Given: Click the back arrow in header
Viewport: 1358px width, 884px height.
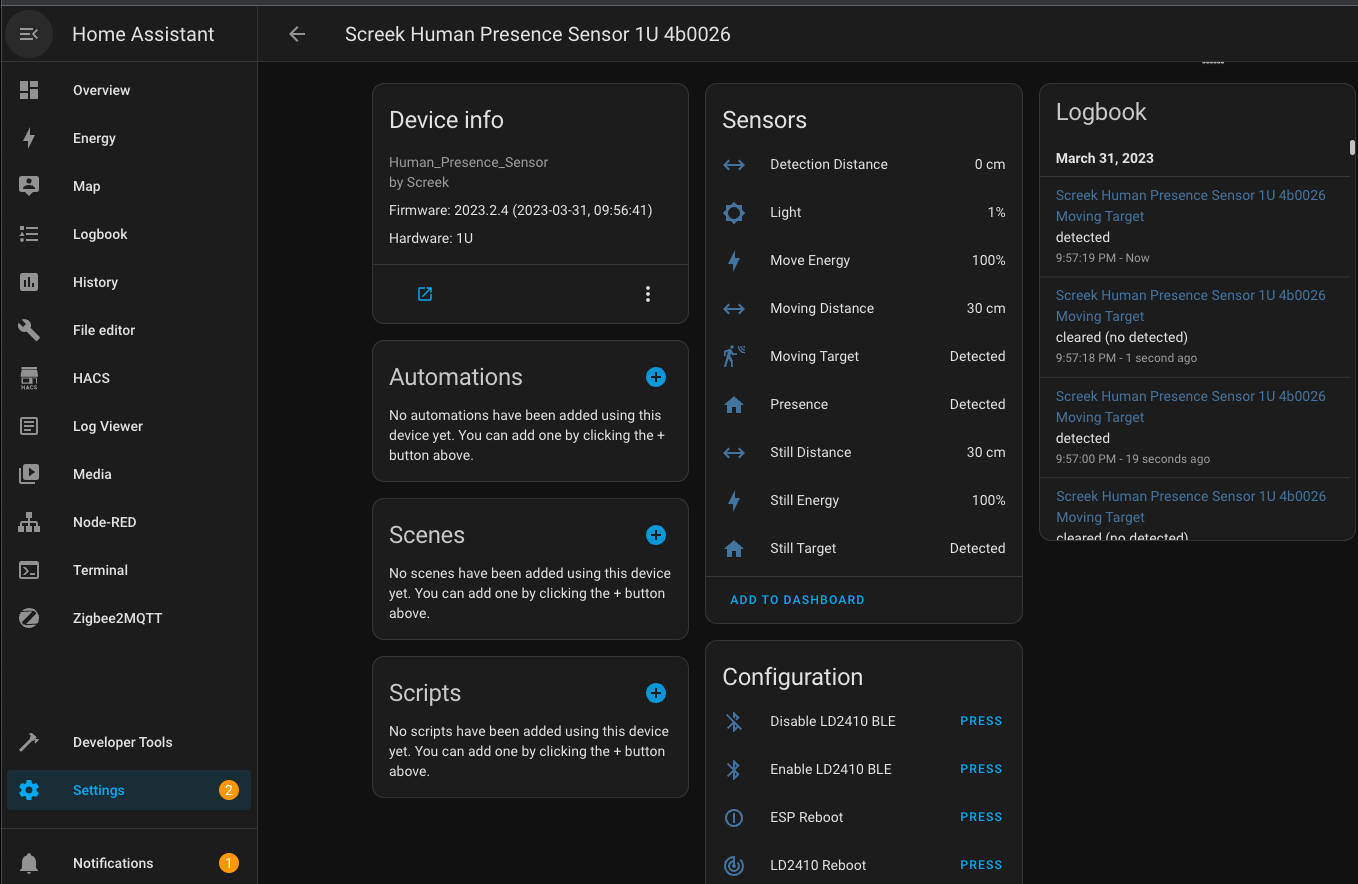Looking at the screenshot, I should [297, 34].
